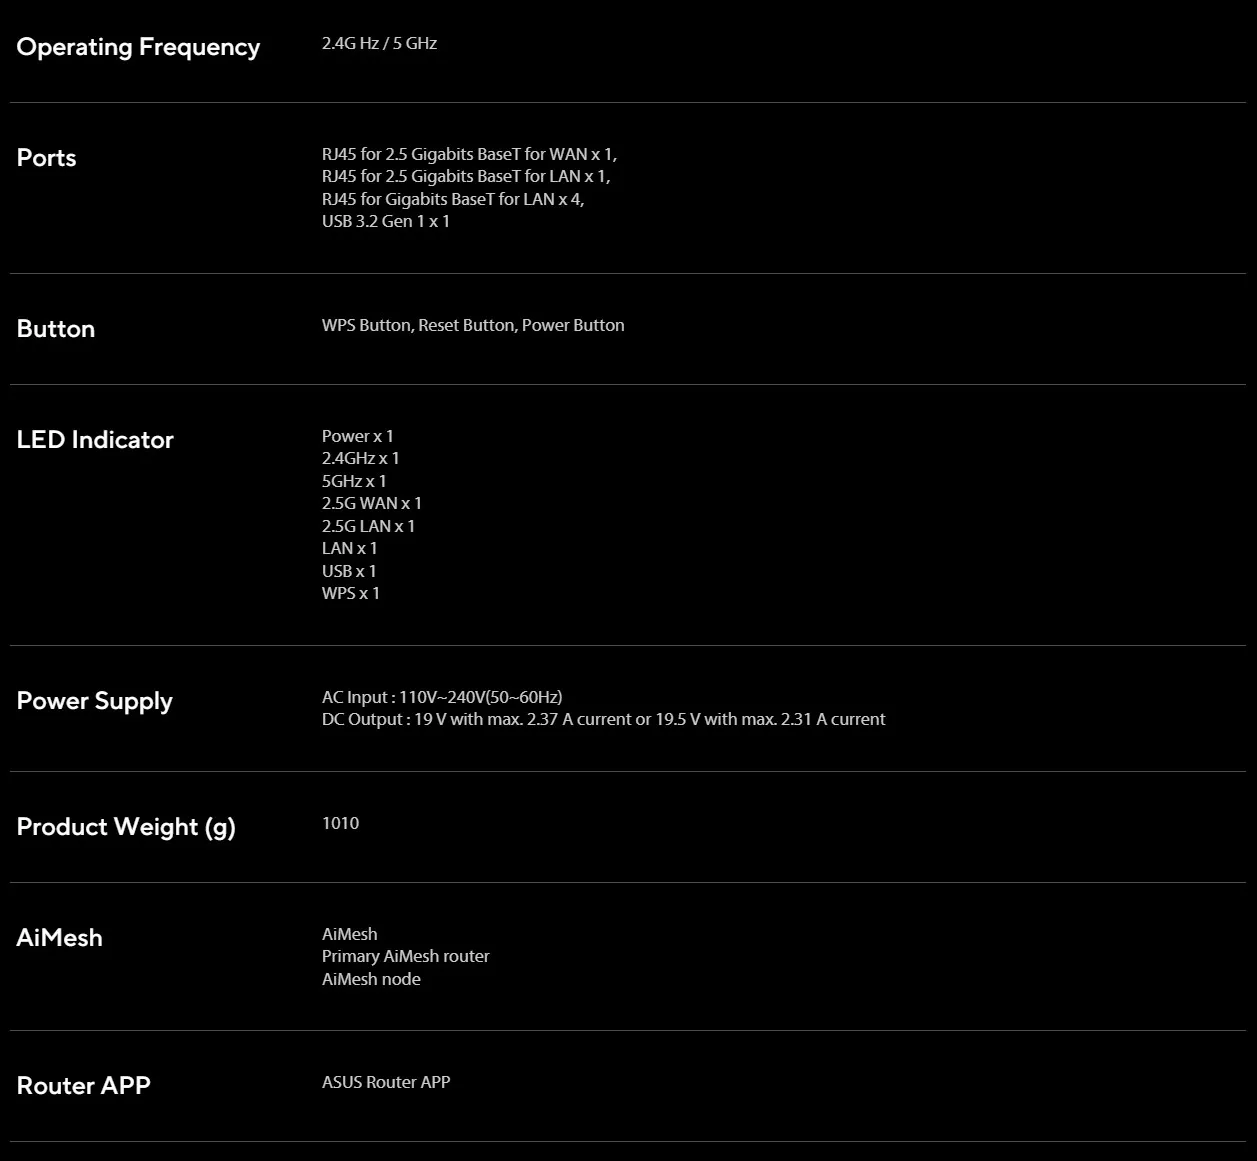The width and height of the screenshot is (1257, 1161).
Task: Click the 1010 weight value
Action: pyautogui.click(x=340, y=823)
